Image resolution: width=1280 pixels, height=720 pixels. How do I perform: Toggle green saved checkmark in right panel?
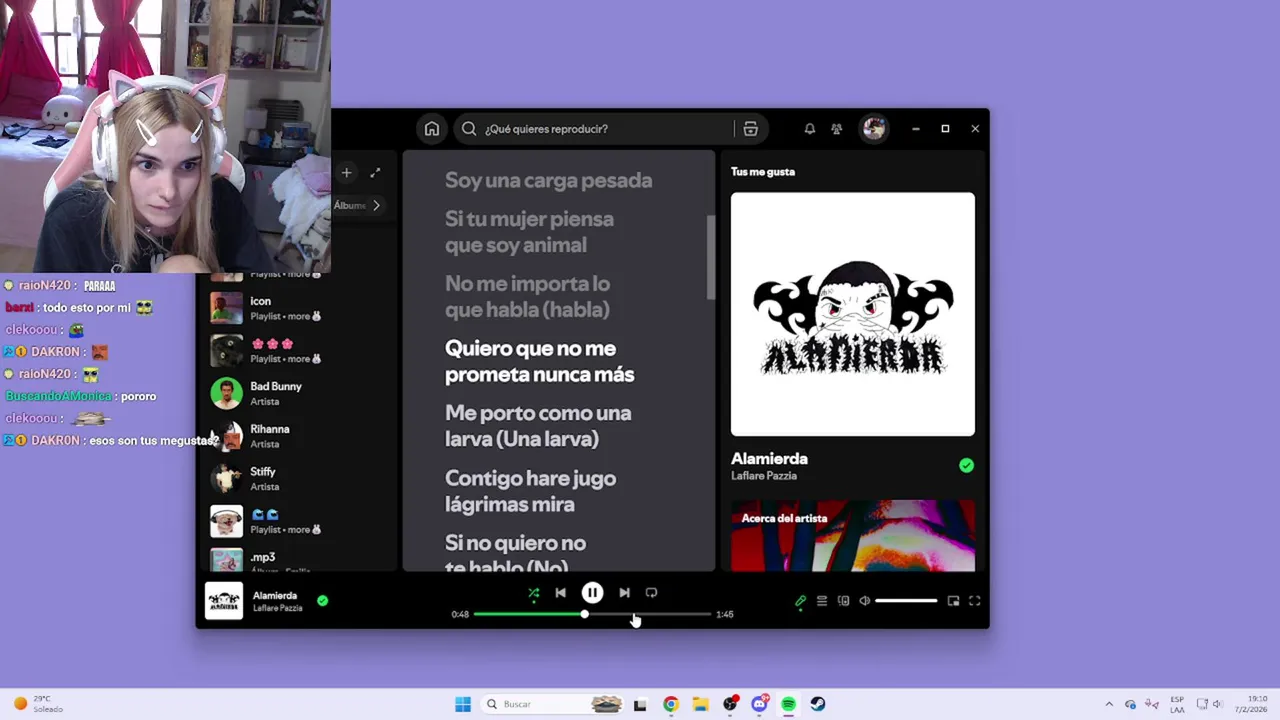coord(966,465)
